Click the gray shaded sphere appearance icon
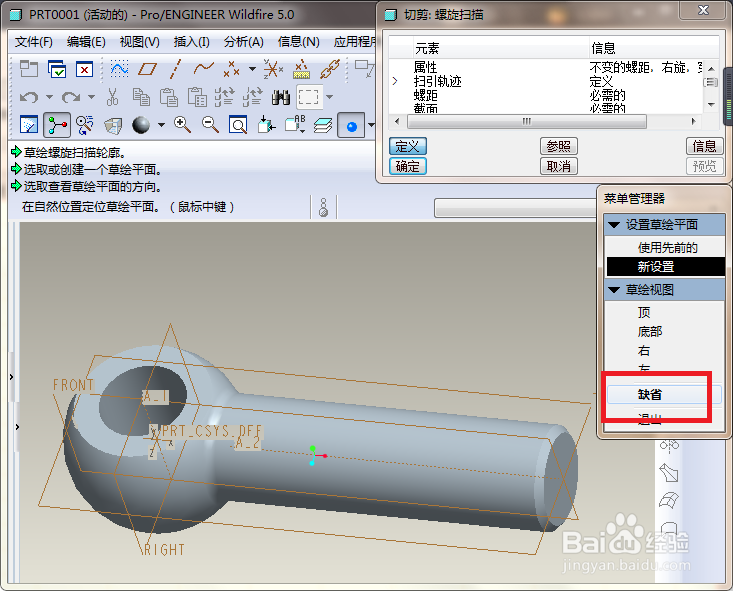Image resolution: width=733 pixels, height=591 pixels. (x=141, y=125)
